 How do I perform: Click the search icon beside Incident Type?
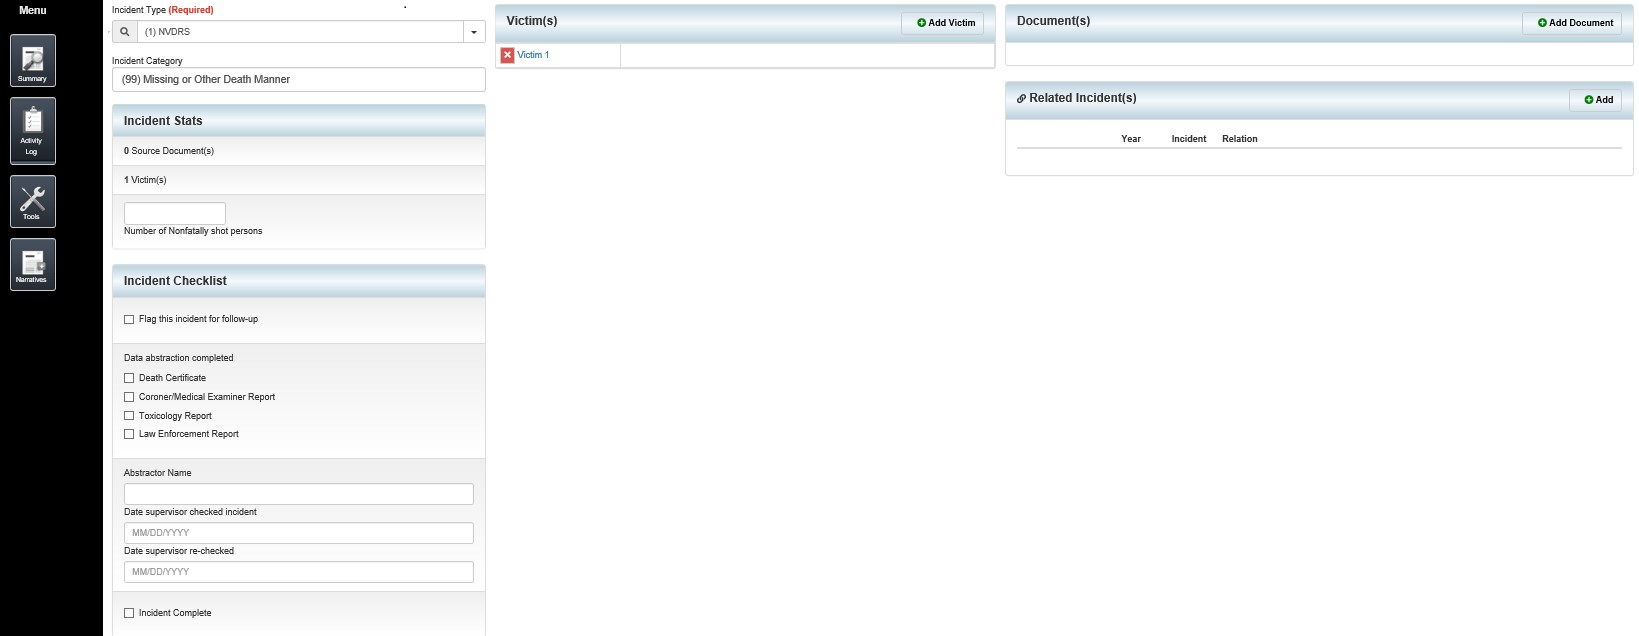coord(125,32)
